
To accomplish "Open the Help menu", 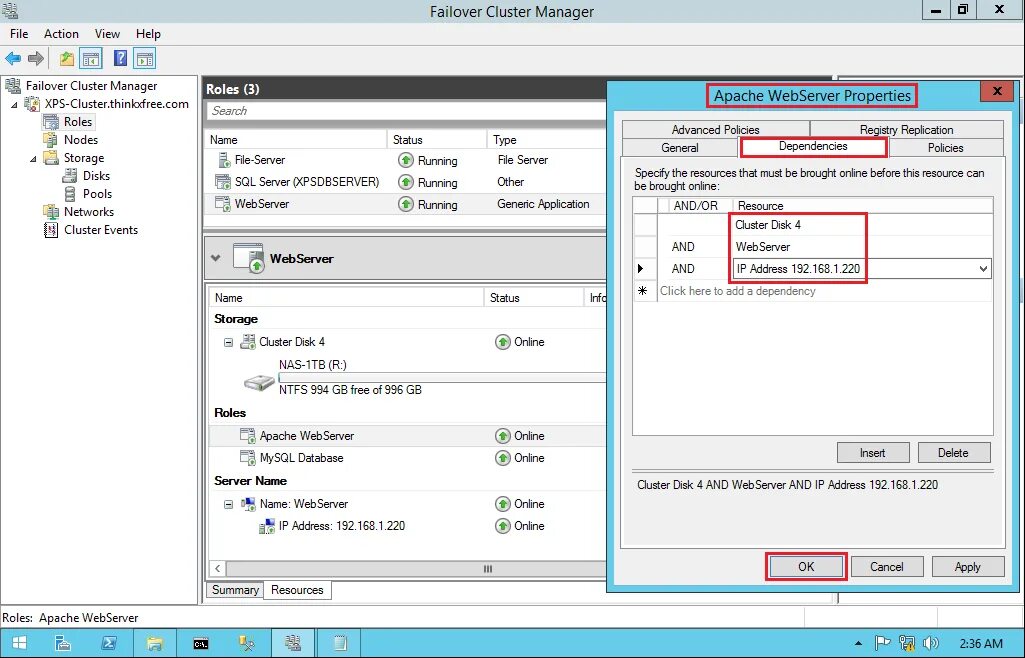I will point(148,34).
